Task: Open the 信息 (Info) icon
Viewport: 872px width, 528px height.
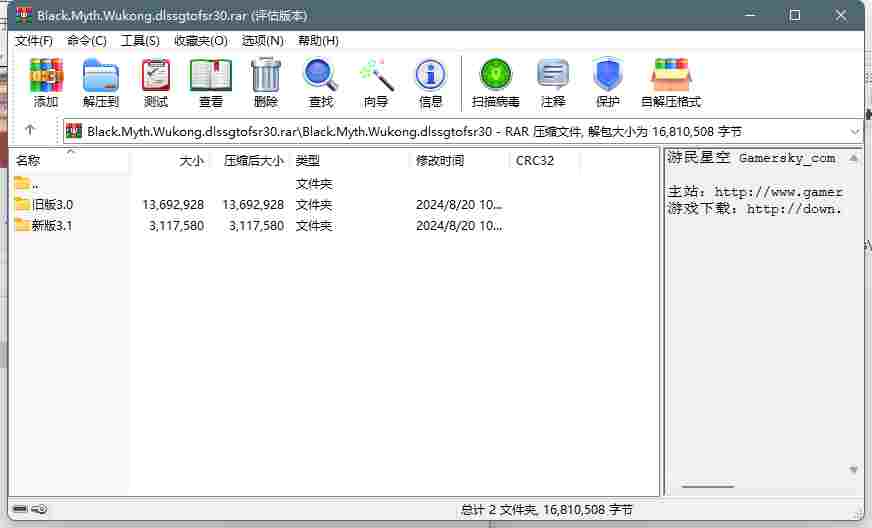Action: [x=430, y=75]
